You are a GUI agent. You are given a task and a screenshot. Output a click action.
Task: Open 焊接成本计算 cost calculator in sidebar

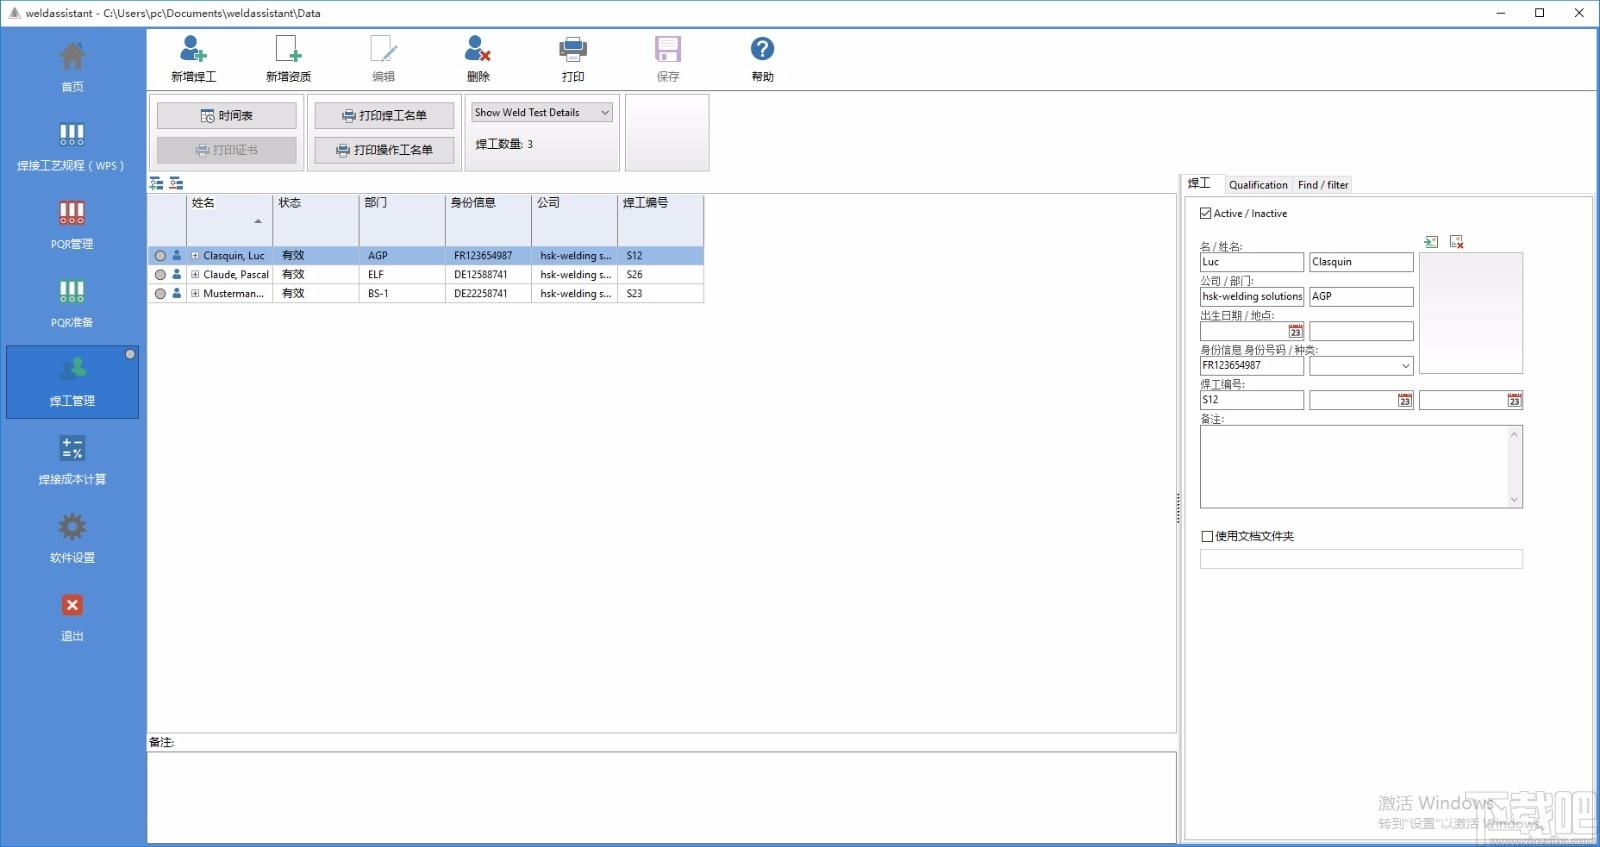point(72,459)
